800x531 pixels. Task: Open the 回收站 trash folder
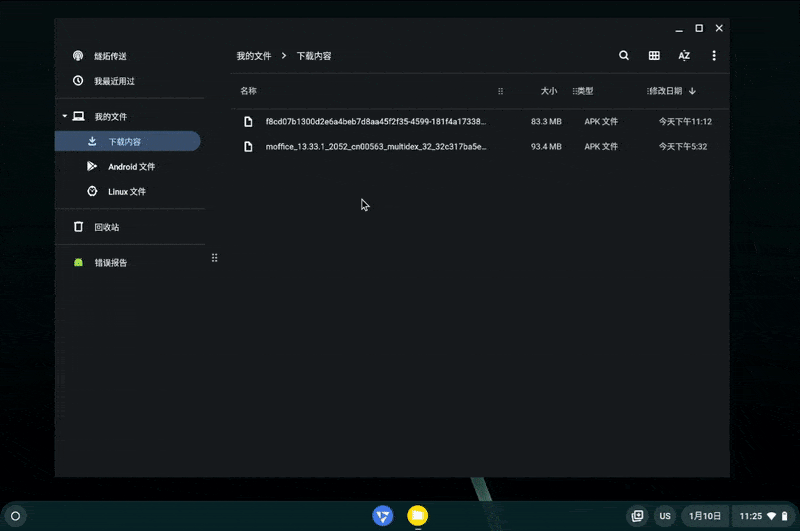[x=130, y=227]
